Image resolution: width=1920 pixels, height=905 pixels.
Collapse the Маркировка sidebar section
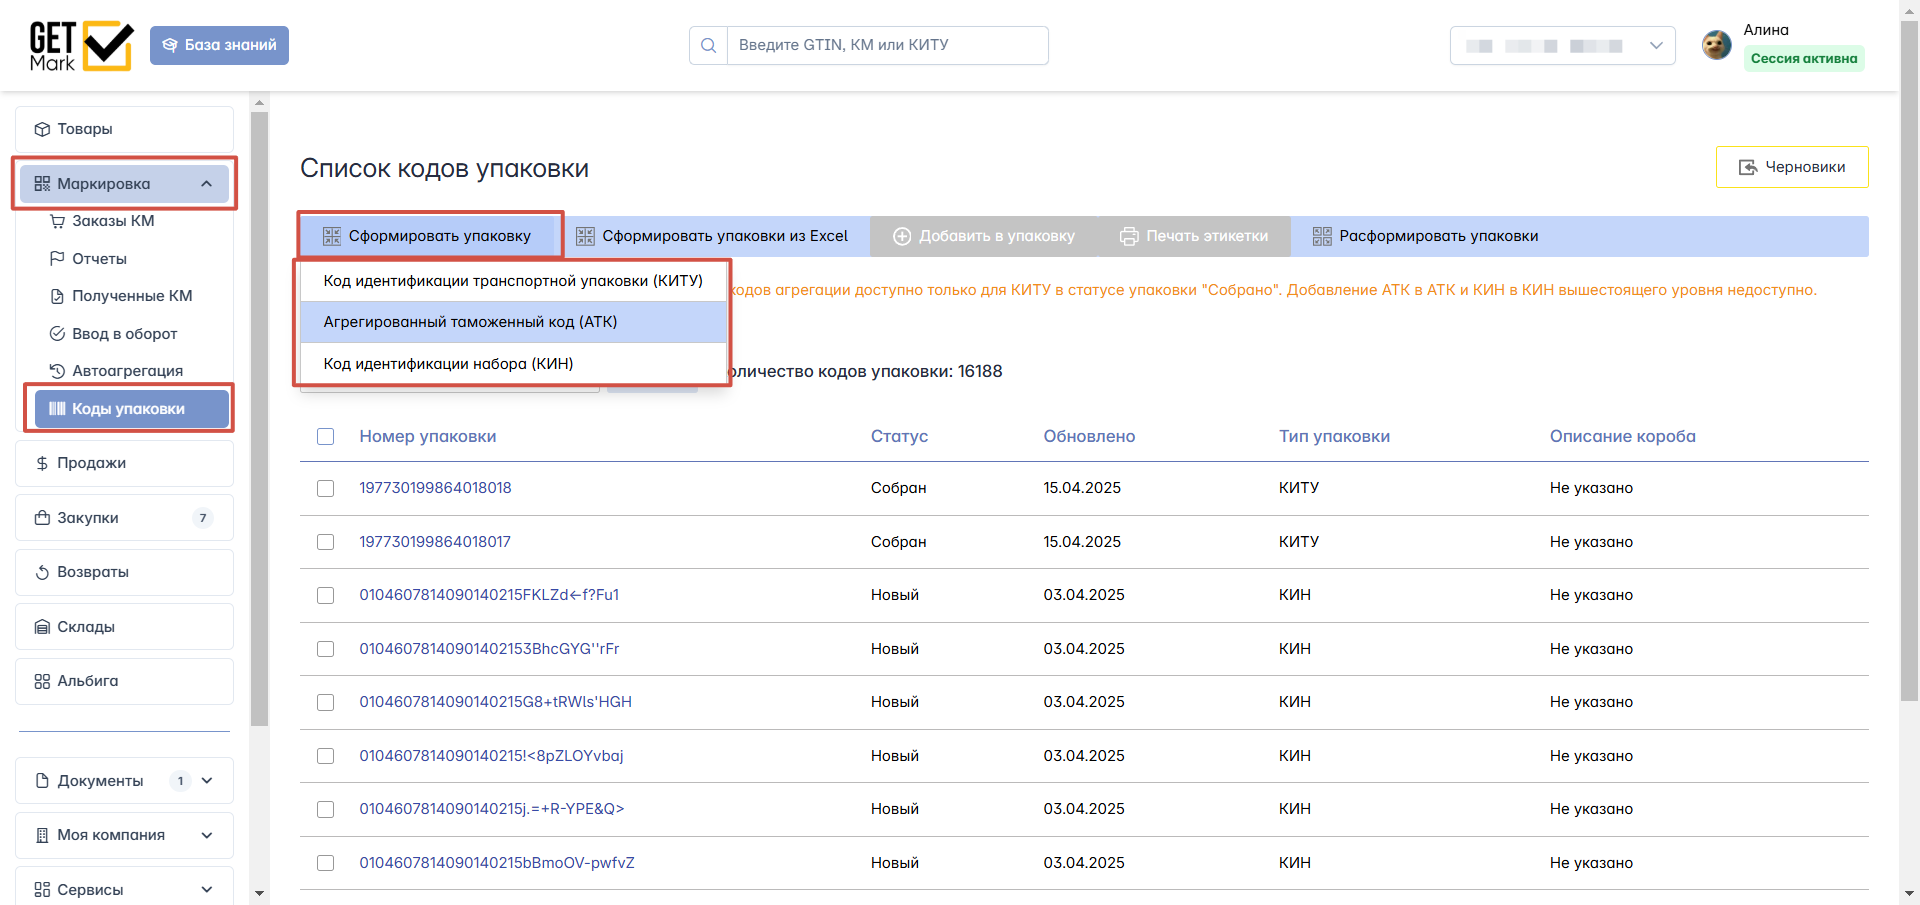click(x=206, y=184)
